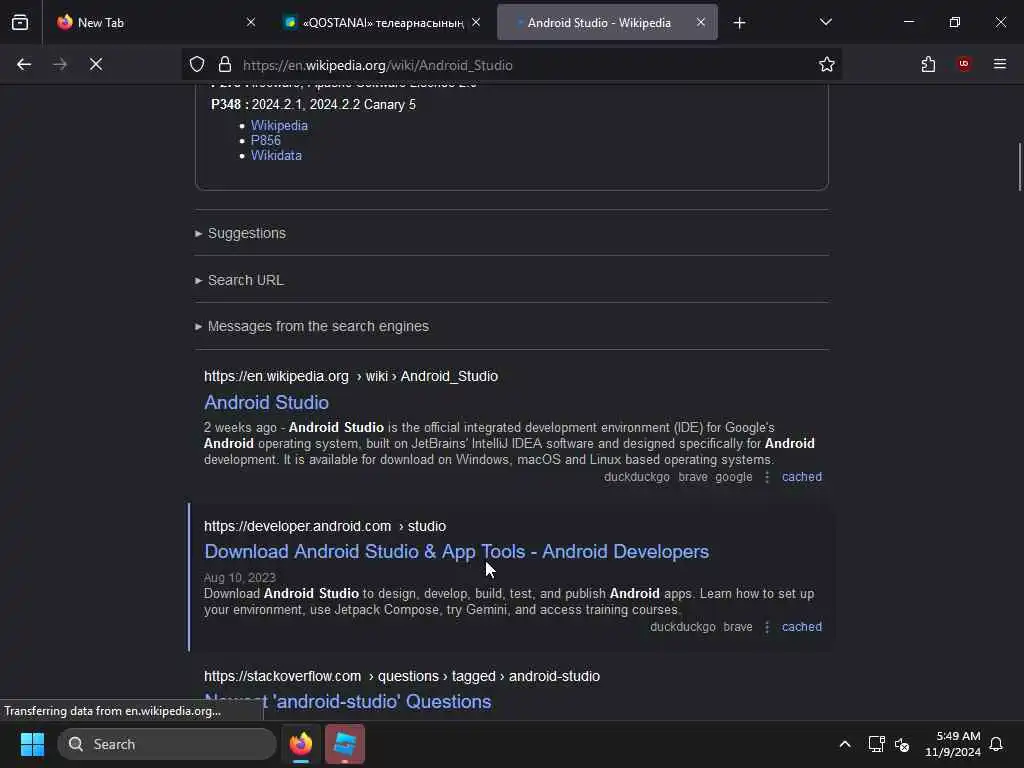The height and width of the screenshot is (768, 1024).
Task: Open Download Android Studio & App Tools result
Action: (456, 551)
